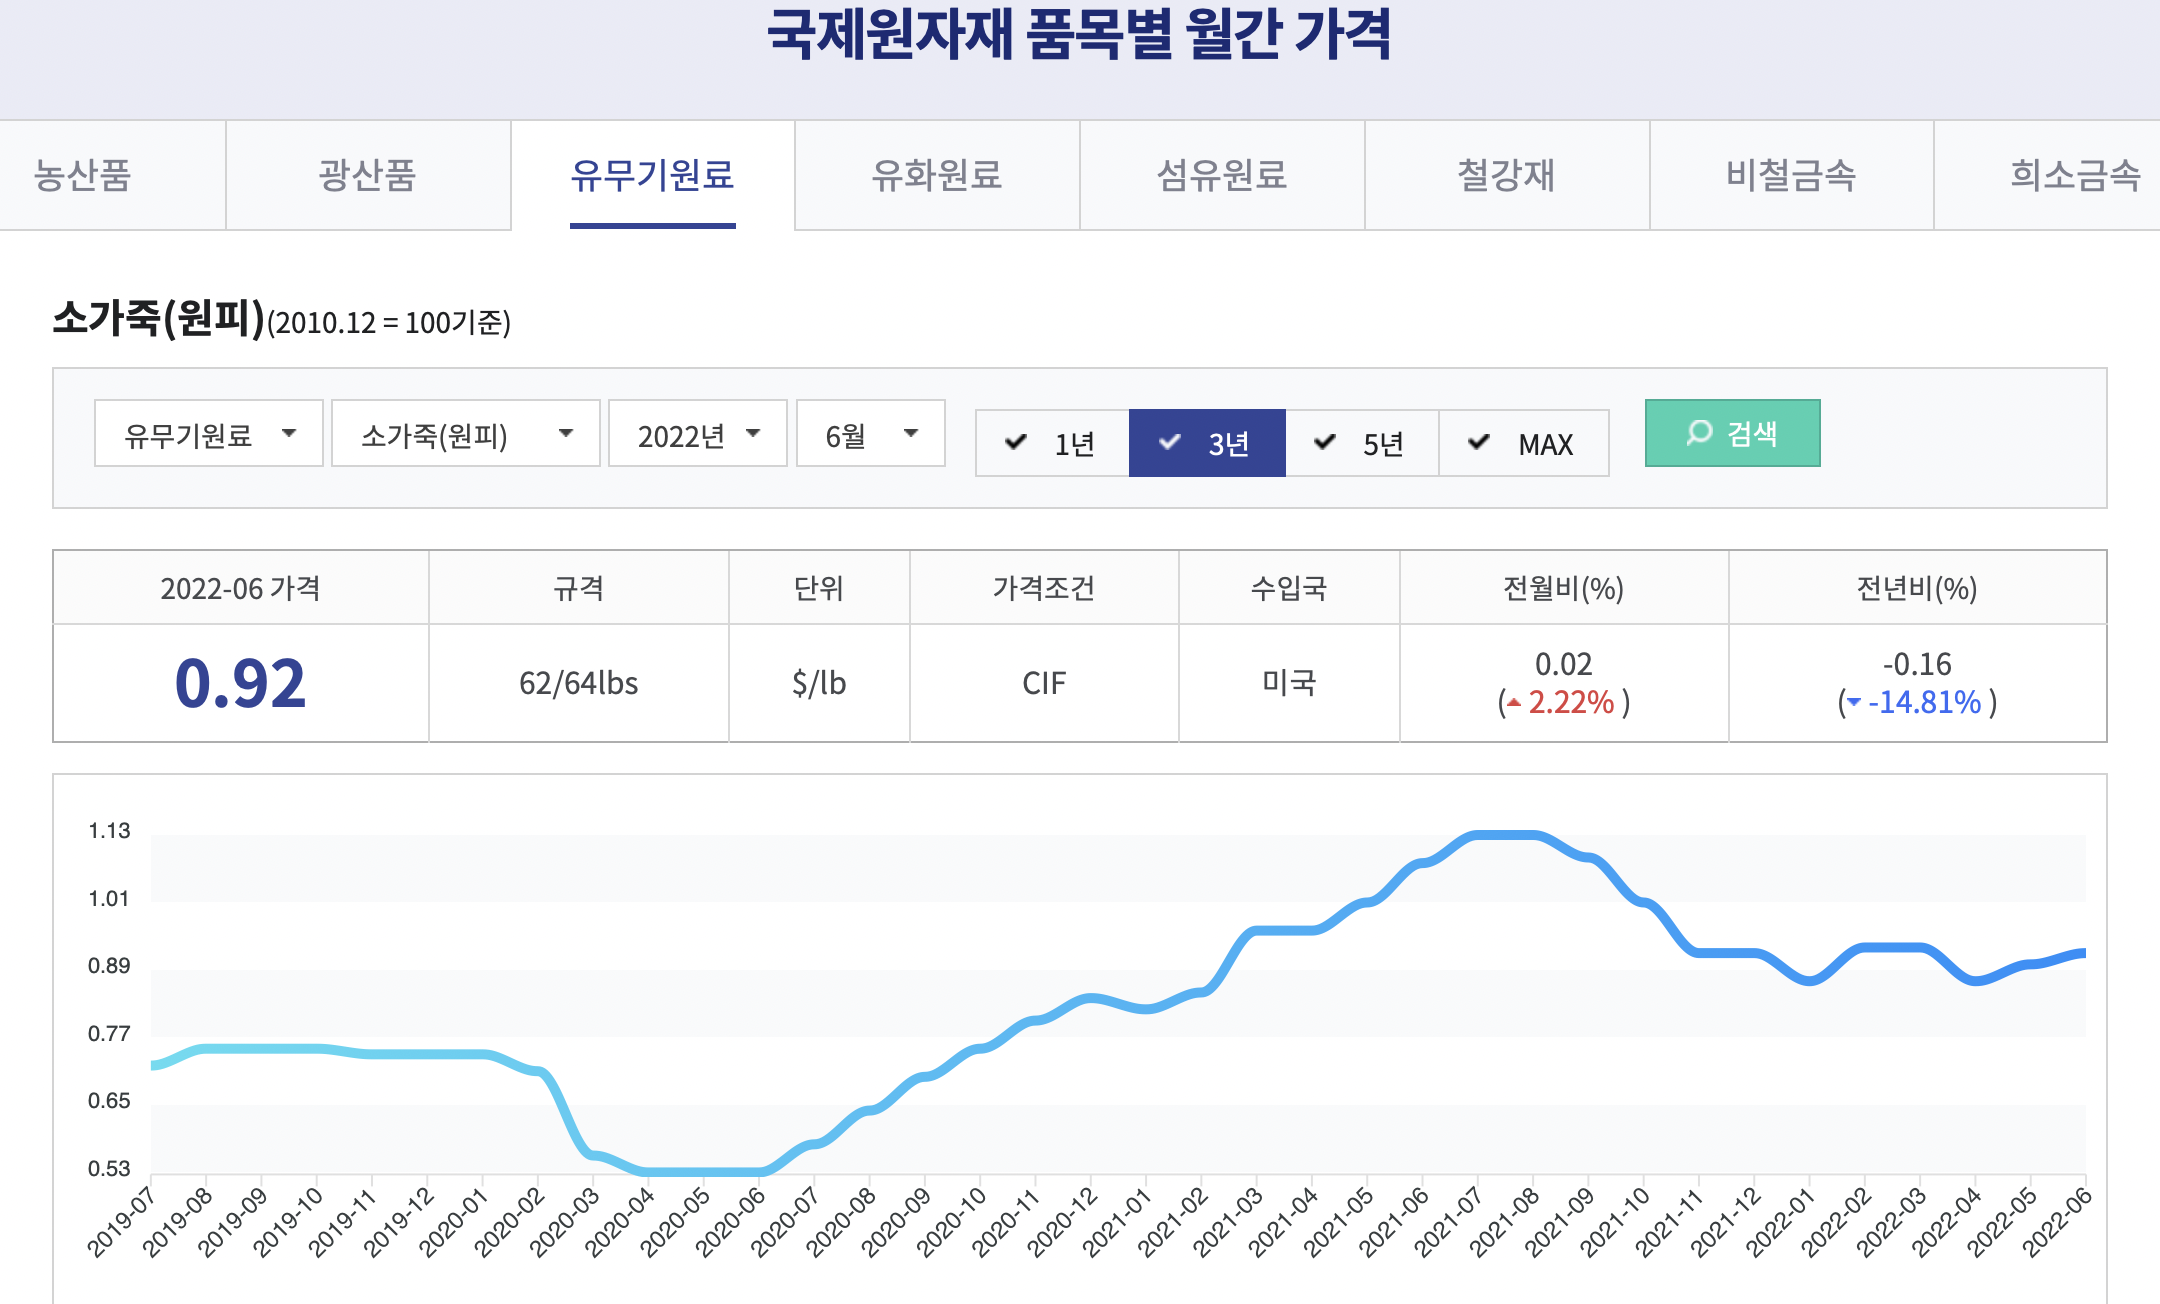Switch to the 농산품 tab
This screenshot has width=2160, height=1304.
coord(83,176)
